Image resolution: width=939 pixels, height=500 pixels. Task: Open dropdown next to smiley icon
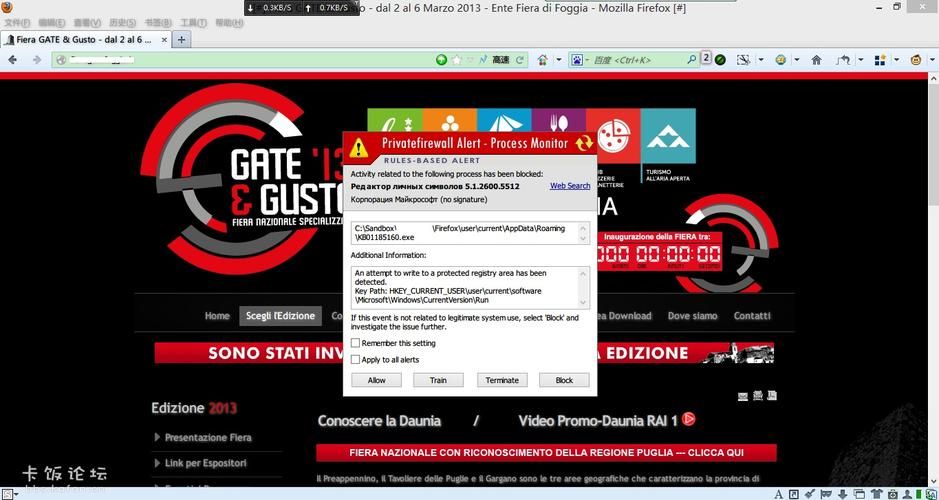click(797, 60)
